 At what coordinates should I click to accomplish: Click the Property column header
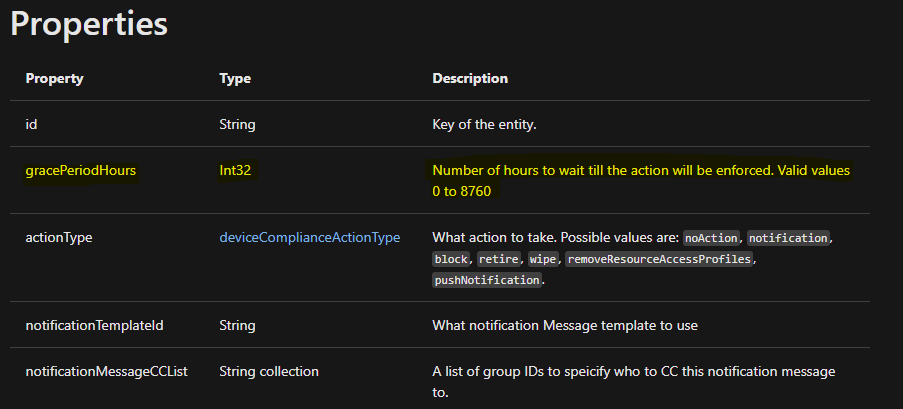(x=54, y=78)
